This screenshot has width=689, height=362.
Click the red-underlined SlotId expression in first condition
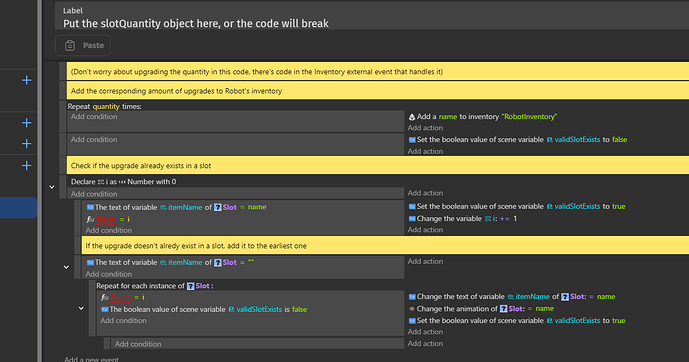(106, 219)
